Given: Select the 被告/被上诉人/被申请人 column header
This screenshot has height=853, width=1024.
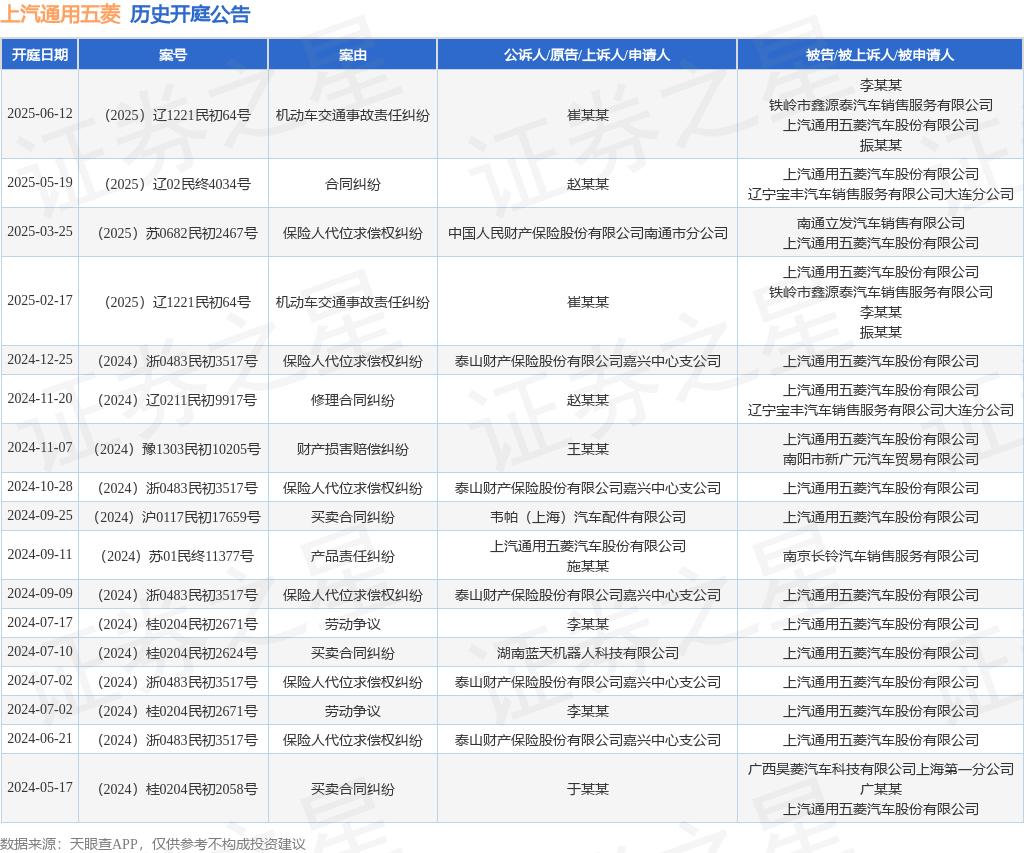Looking at the screenshot, I should (880, 55).
